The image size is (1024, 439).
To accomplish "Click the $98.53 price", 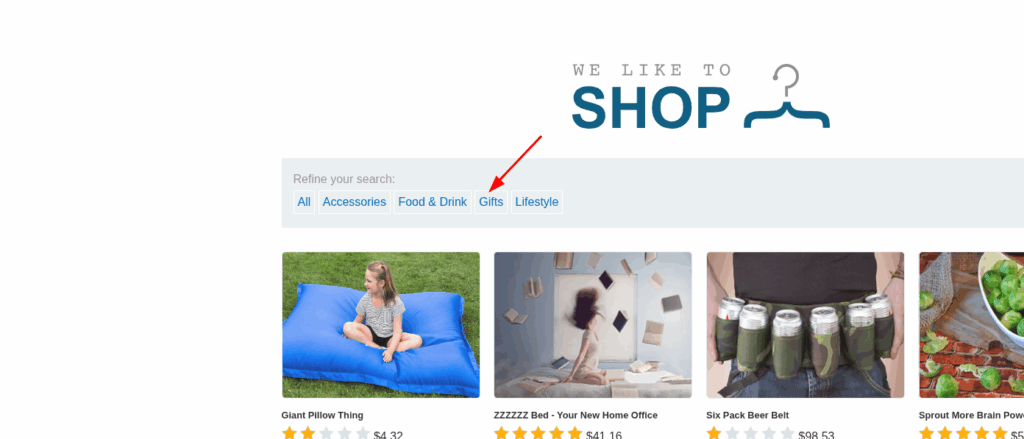I will pyautogui.click(x=816, y=434).
